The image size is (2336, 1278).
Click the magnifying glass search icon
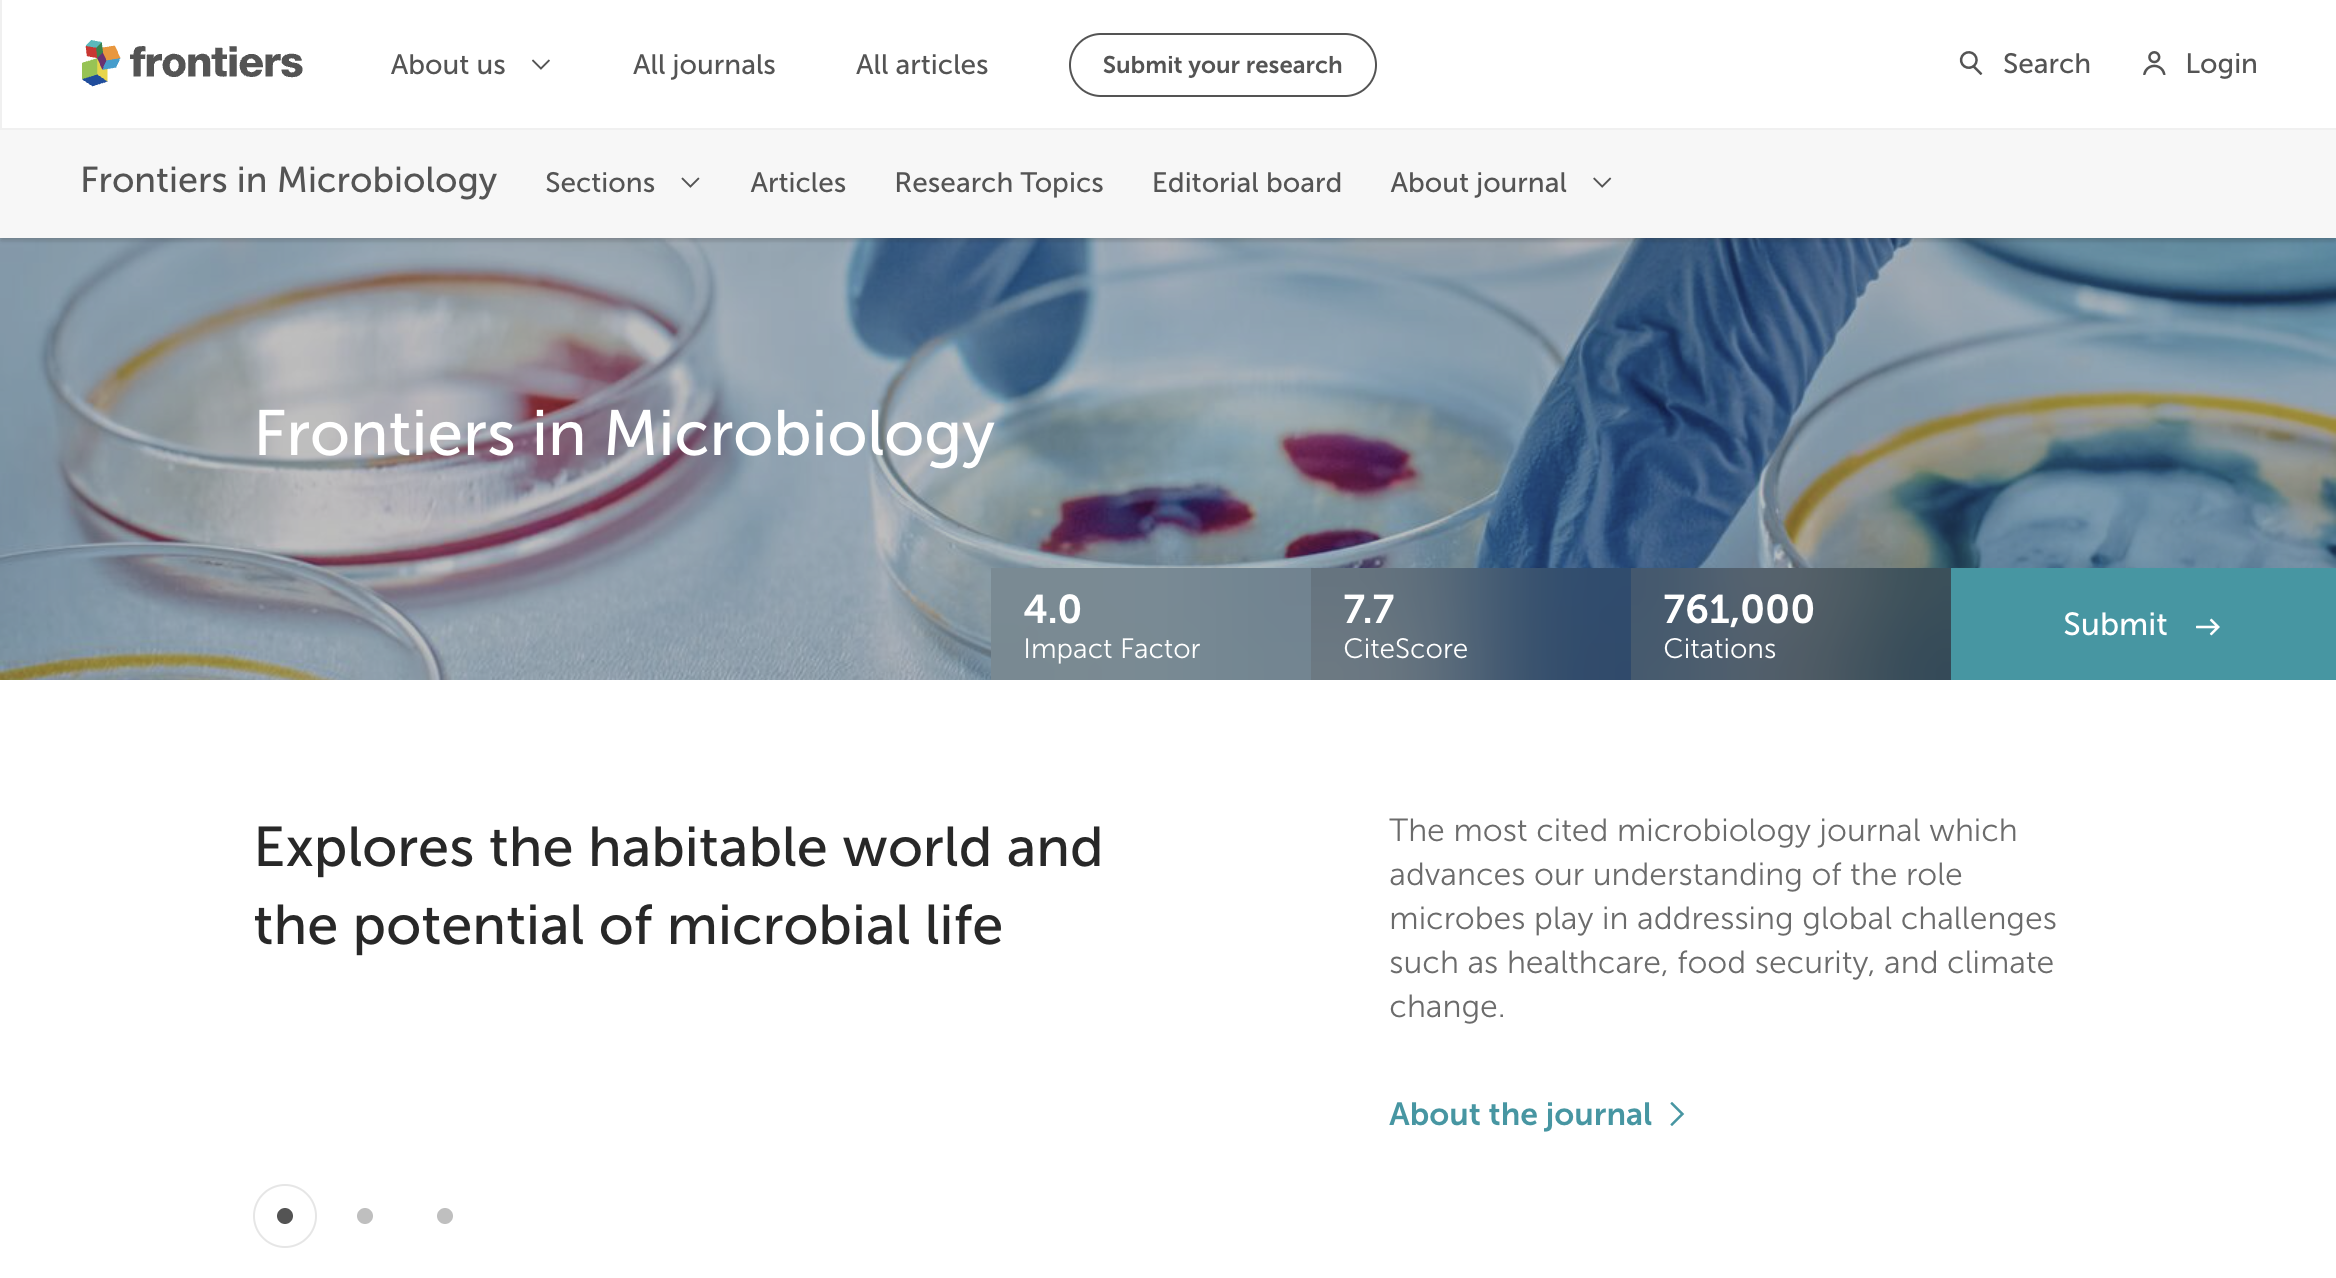(x=1970, y=63)
